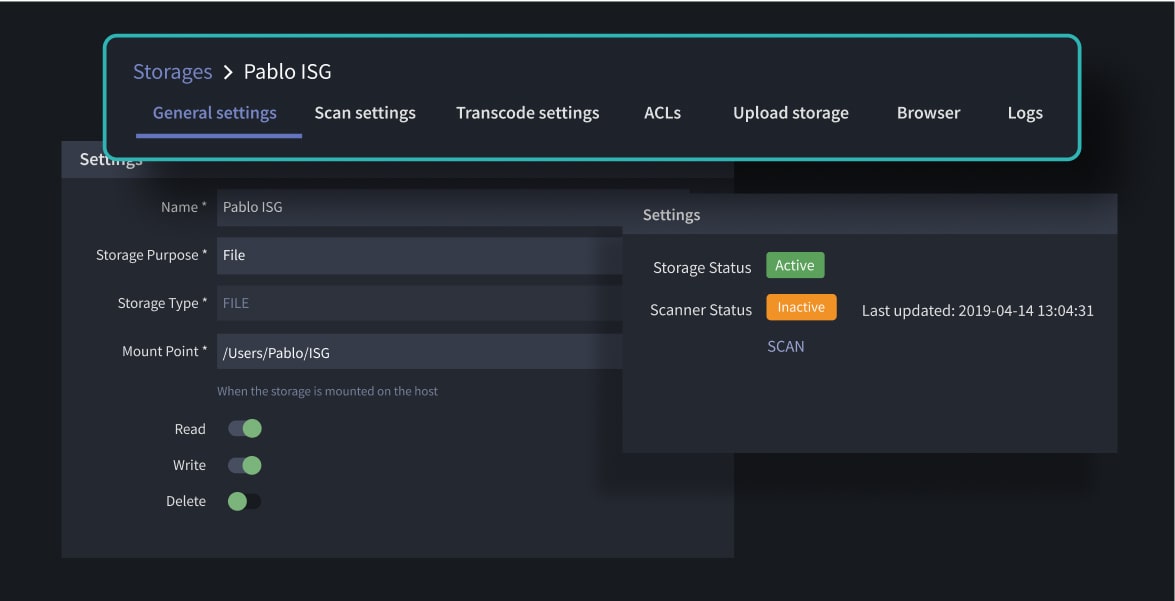The height and width of the screenshot is (601, 1175).
Task: Enable the Delete permission switch
Action: (245, 501)
